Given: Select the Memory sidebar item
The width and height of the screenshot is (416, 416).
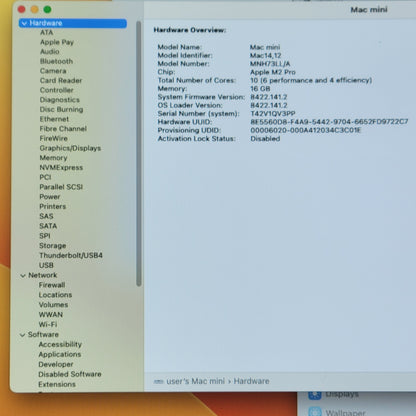Looking at the screenshot, I should pyautogui.click(x=53, y=158).
